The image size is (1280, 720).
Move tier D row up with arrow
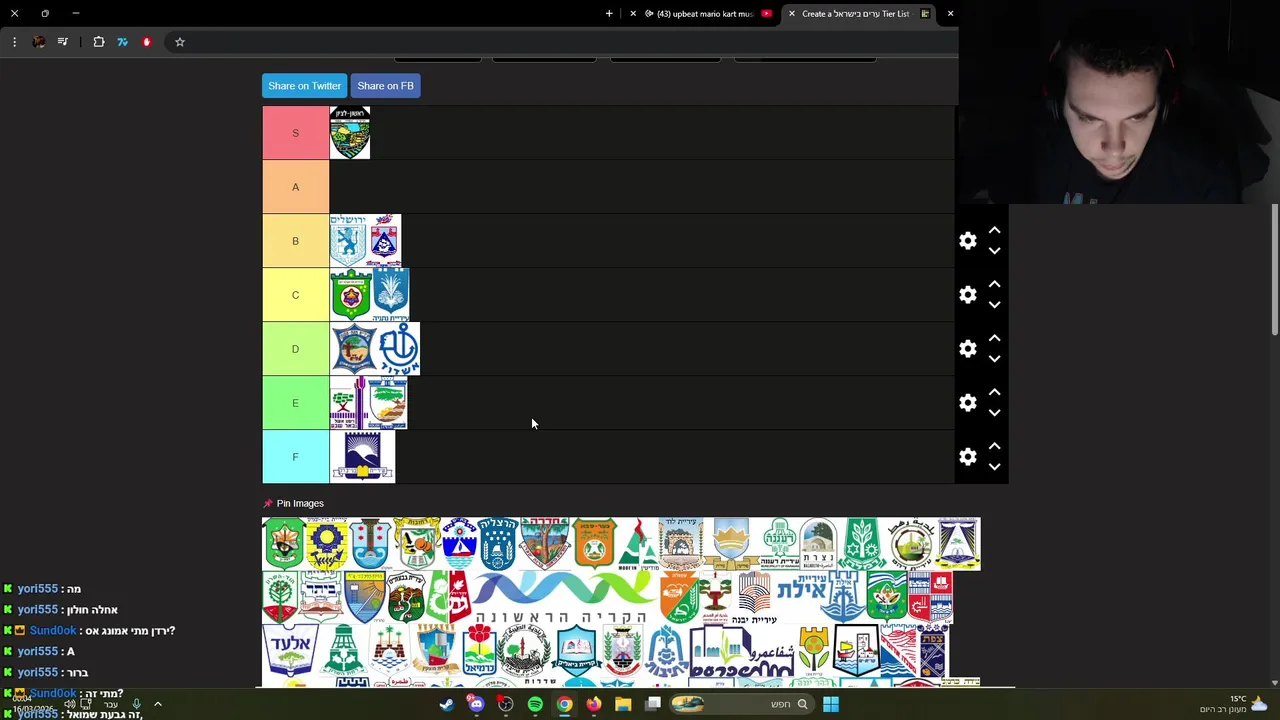tap(994, 338)
